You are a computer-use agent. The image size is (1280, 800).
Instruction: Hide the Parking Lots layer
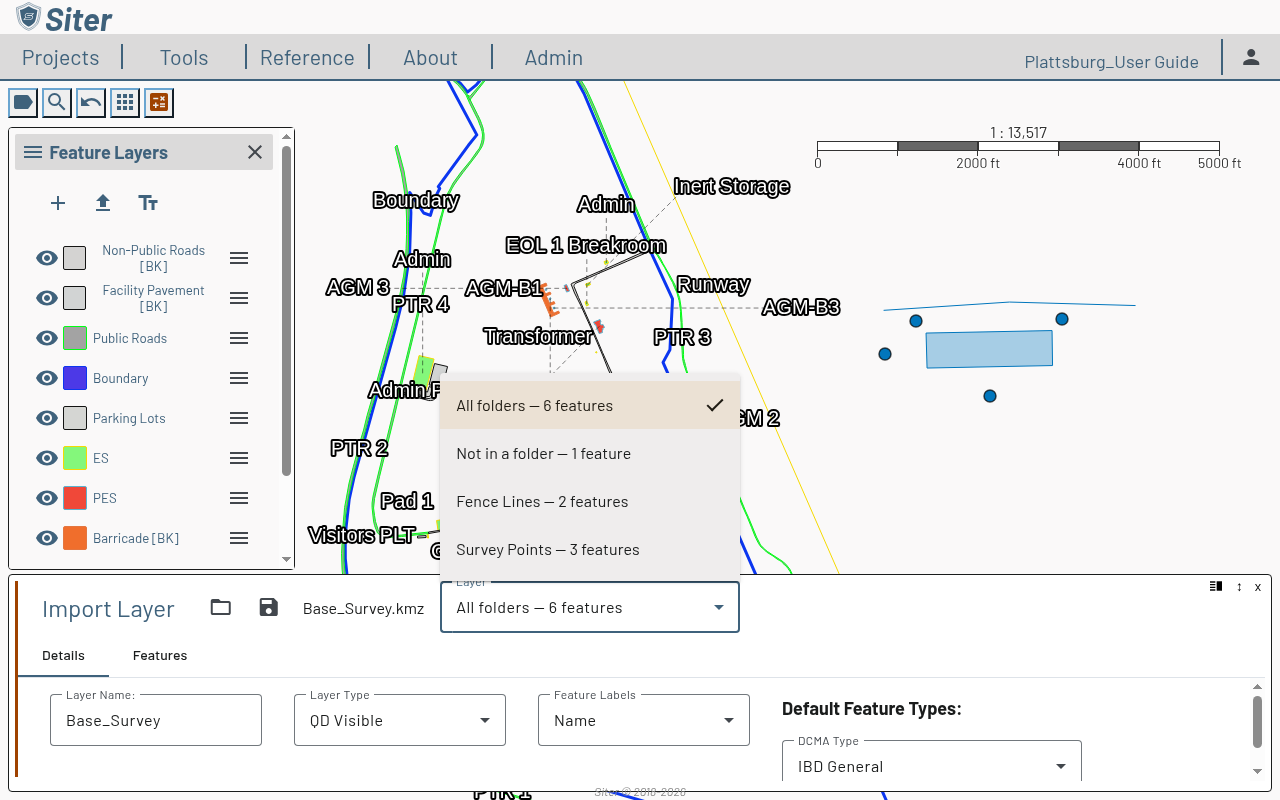click(46, 418)
